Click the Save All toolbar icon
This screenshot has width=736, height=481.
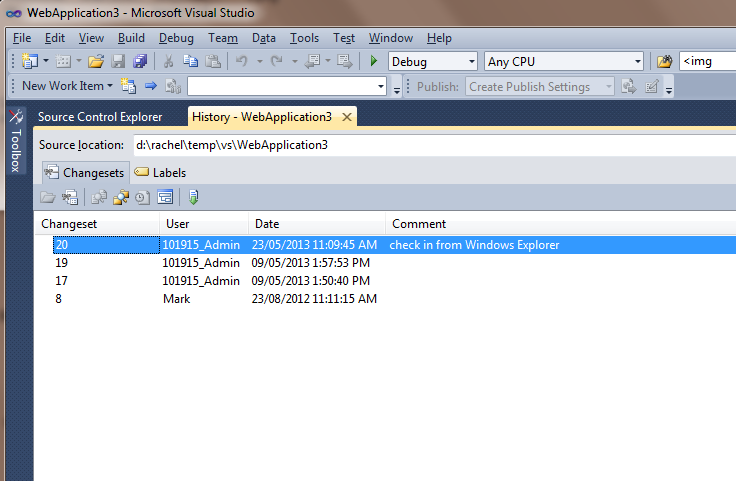tap(140, 62)
